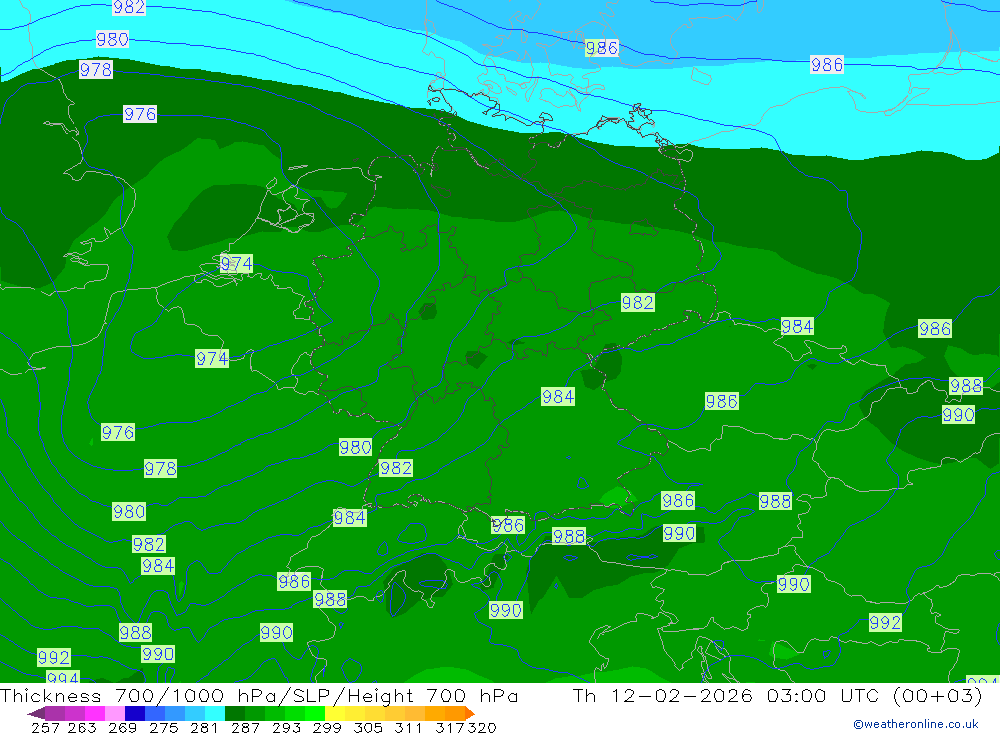
Task: Click the 992 label at lower right
Action: coord(885,623)
